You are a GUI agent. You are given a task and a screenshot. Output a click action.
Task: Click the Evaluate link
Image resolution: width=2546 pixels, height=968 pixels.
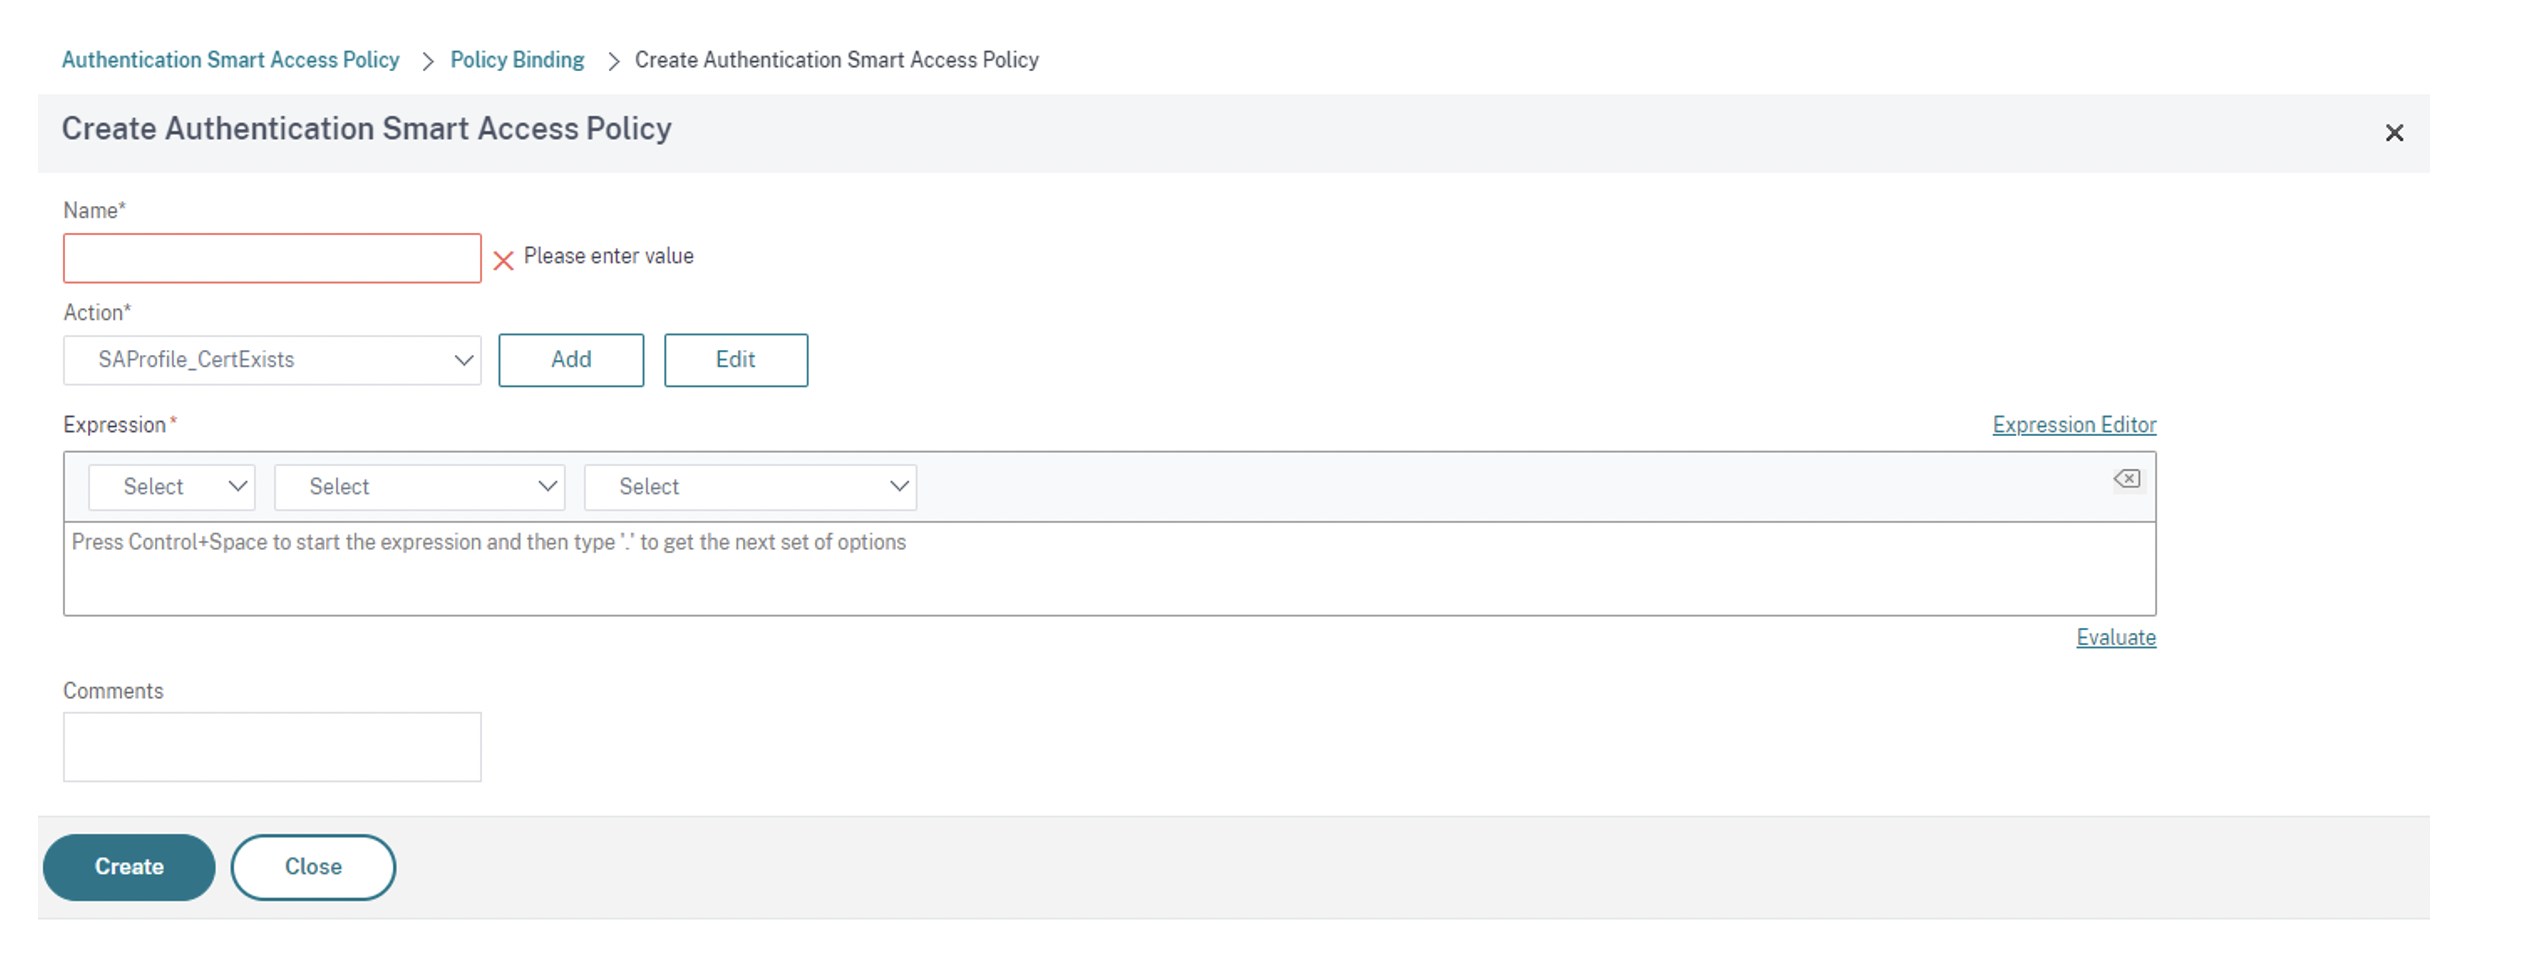tap(2115, 638)
